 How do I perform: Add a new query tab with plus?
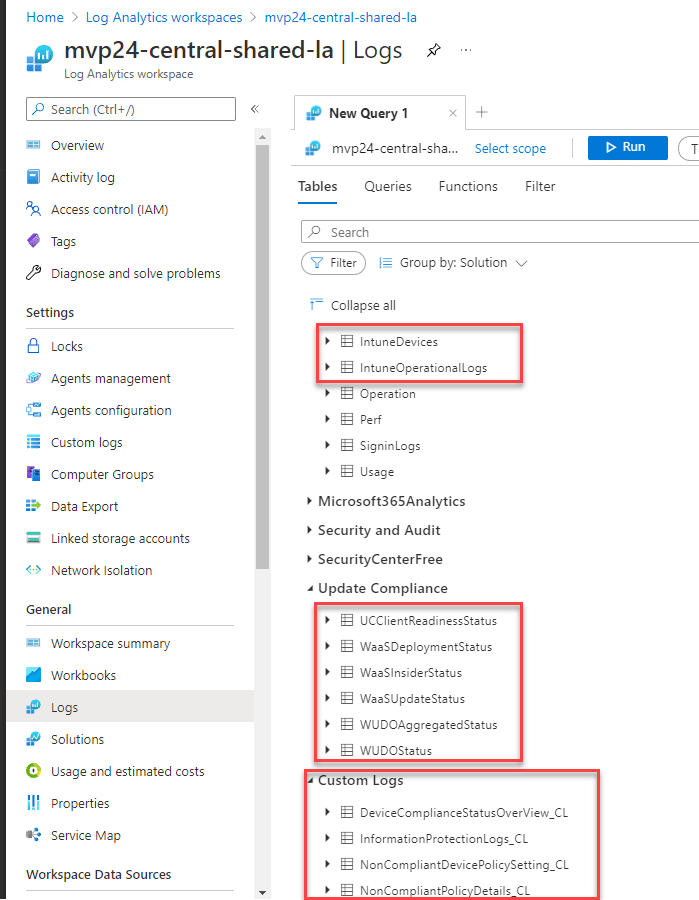(x=481, y=112)
